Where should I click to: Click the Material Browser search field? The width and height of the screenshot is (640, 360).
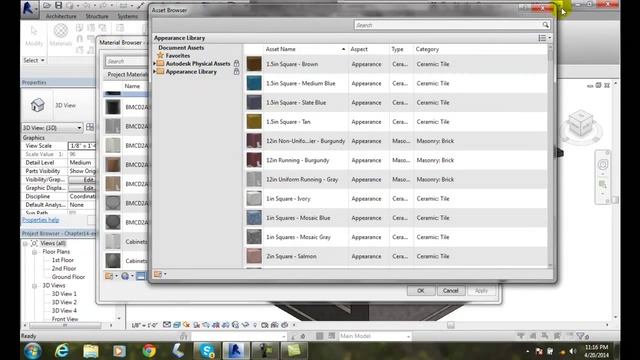(127, 61)
